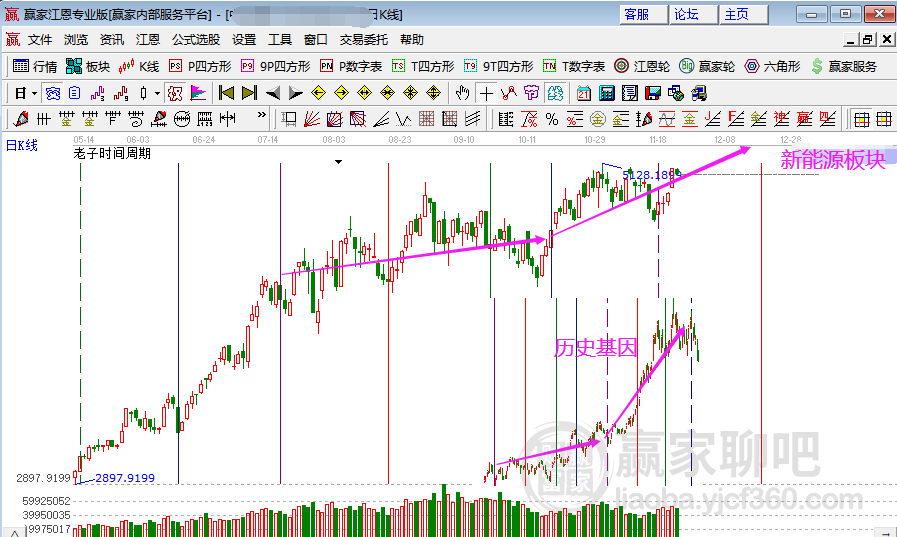Screen dimensions: 897x537
Task: Open the calculator icon
Action: coord(606,93)
